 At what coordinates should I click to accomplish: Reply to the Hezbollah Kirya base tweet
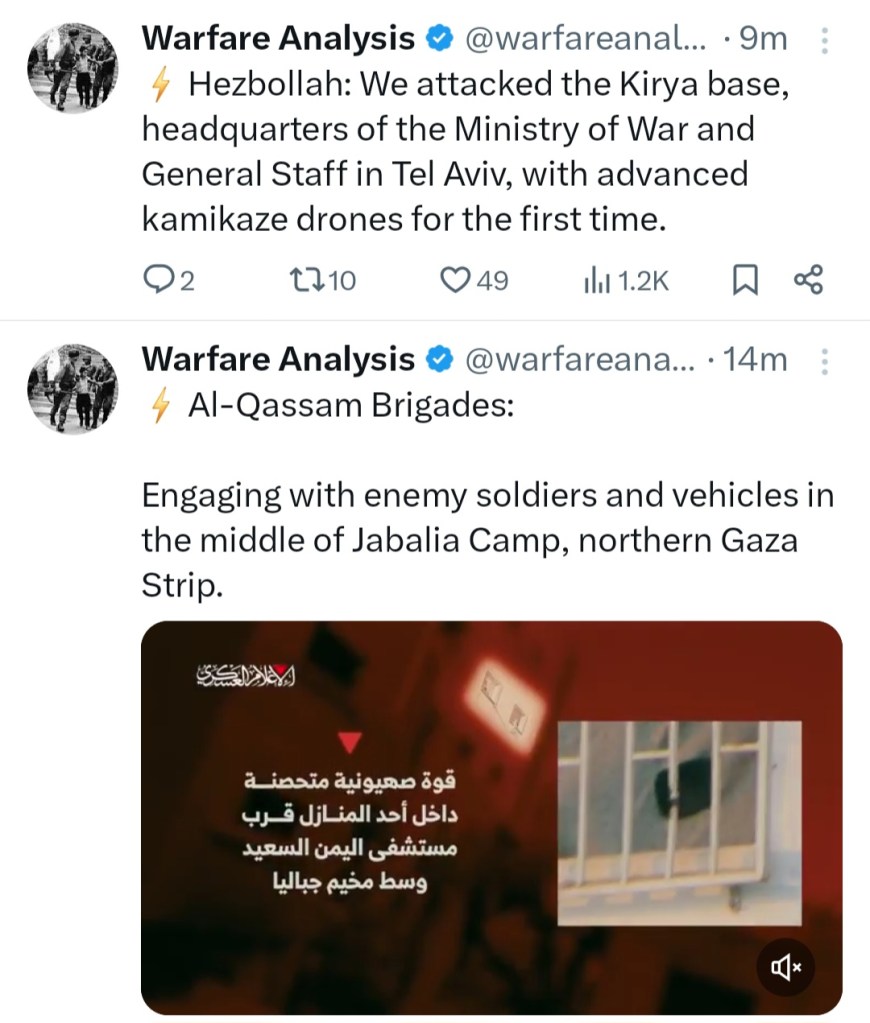pyautogui.click(x=158, y=282)
